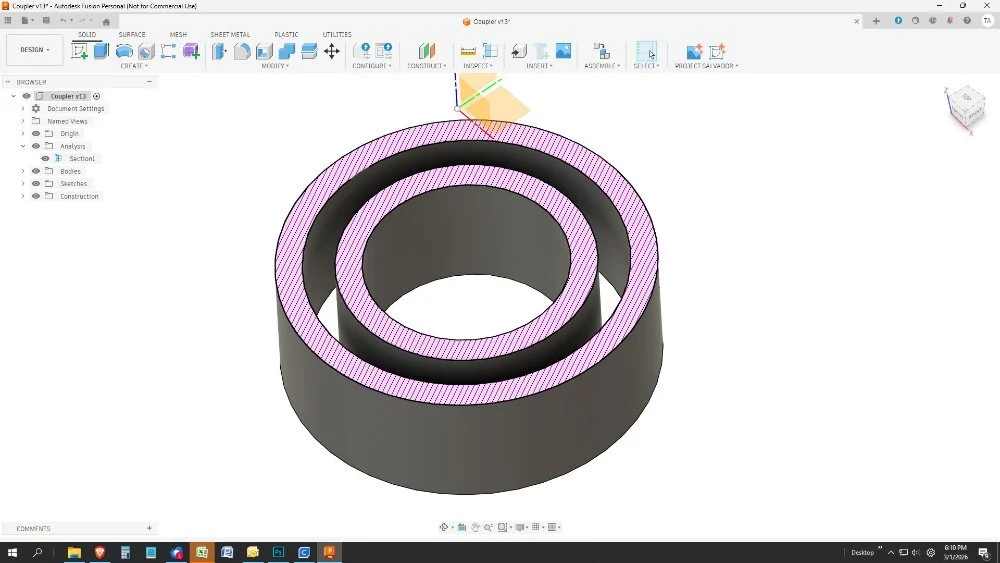Open Excel from the Windows taskbar
This screenshot has width=1000, height=563.
point(202,552)
